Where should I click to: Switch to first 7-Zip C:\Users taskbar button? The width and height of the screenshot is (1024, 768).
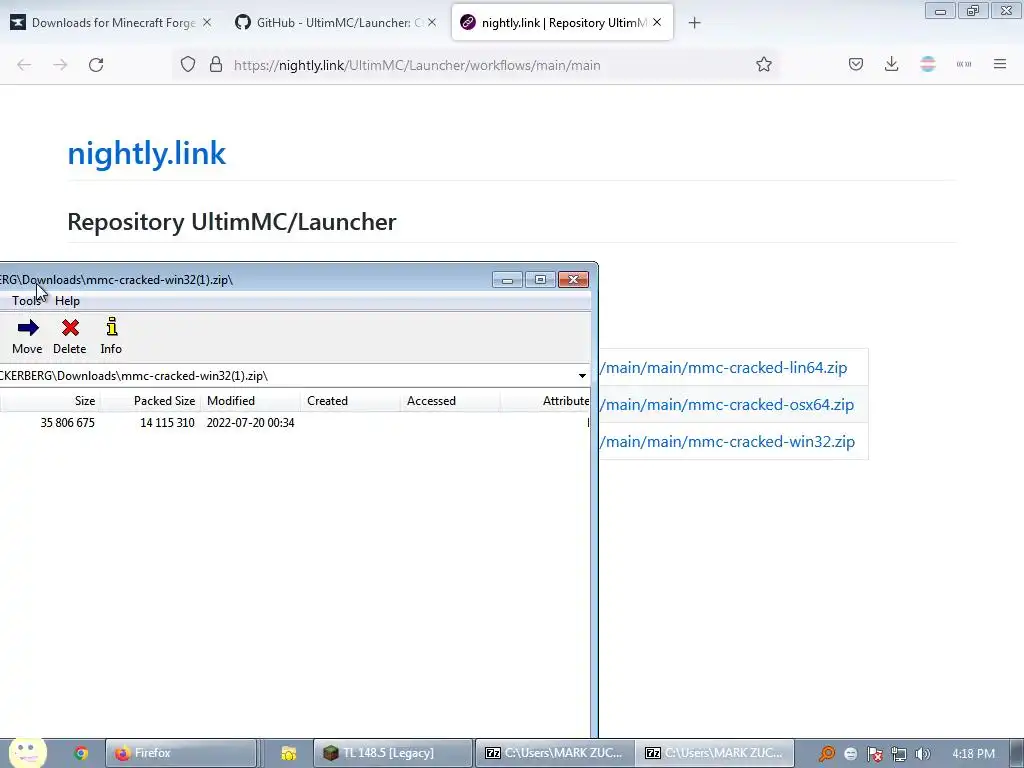[555, 753]
